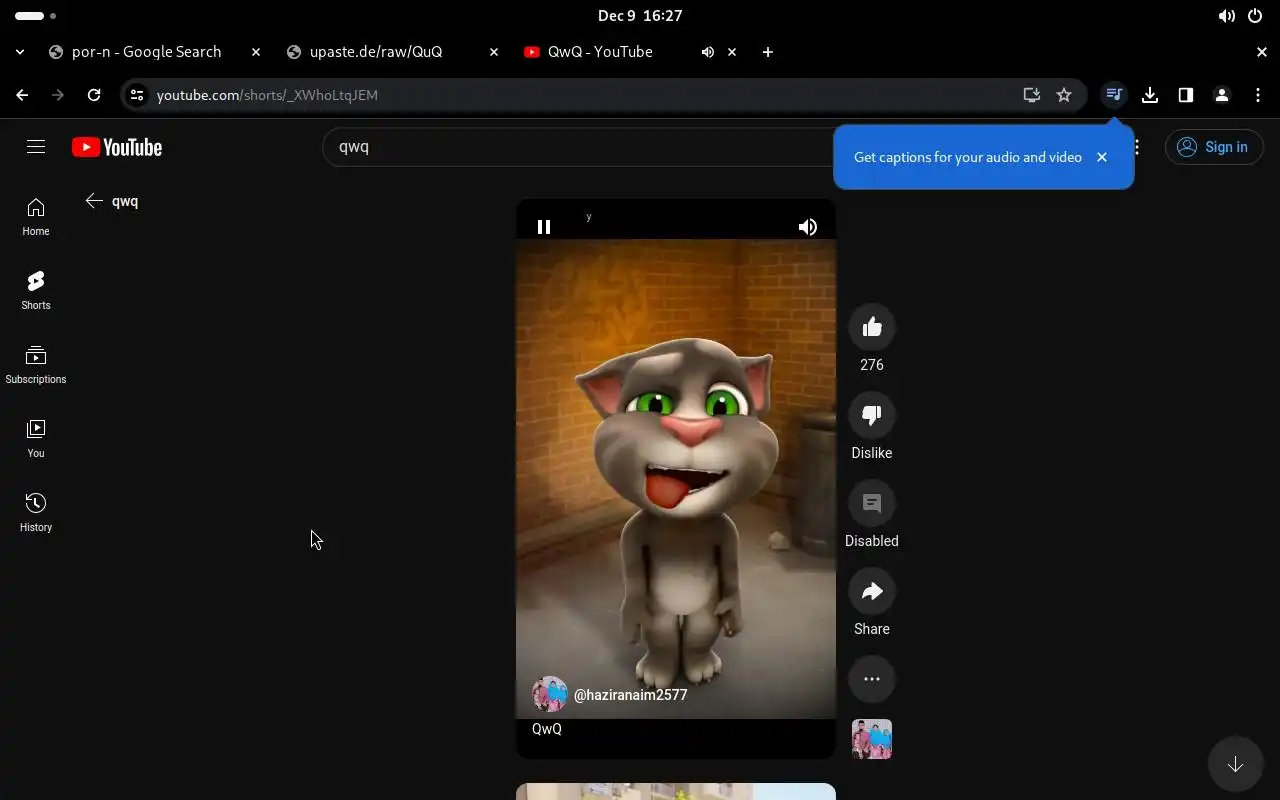Screen dimensions: 1280x800
Task: Close the upaste.de tab
Action: 494,52
